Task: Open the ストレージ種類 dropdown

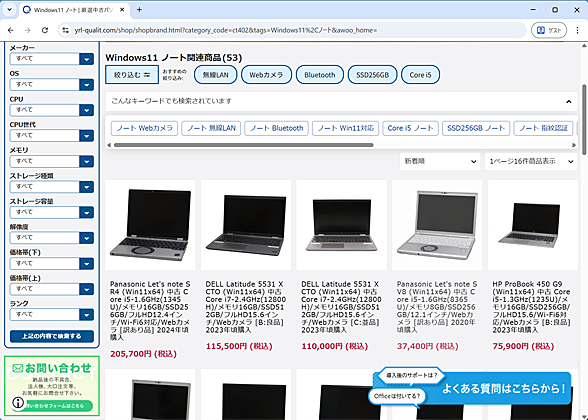Action: pyautogui.click(x=52, y=187)
